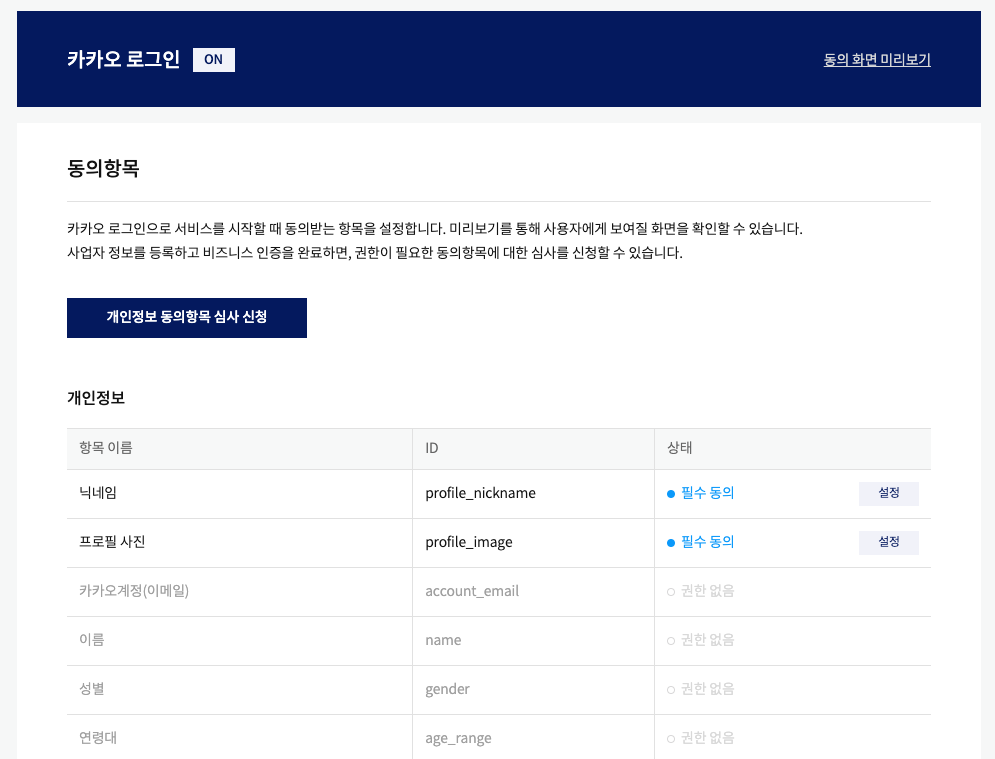Viewport: 995px width, 759px height.
Task: Click the 동의항목 section heading
Action: [x=103, y=168]
